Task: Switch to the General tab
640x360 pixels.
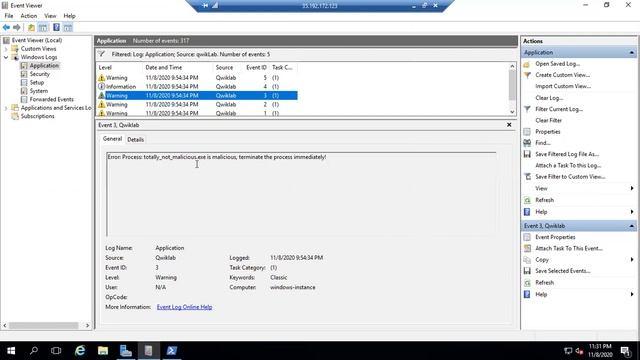Action: tap(112, 139)
